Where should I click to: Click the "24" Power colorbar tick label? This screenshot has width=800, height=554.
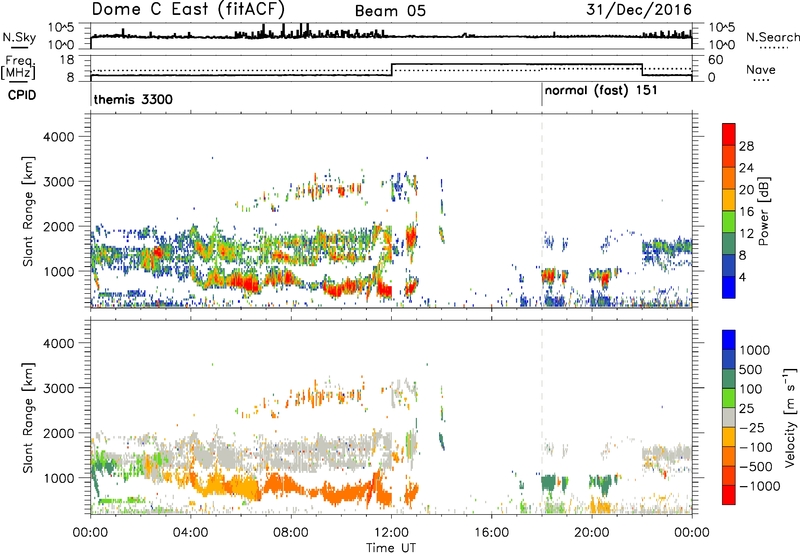coord(746,168)
